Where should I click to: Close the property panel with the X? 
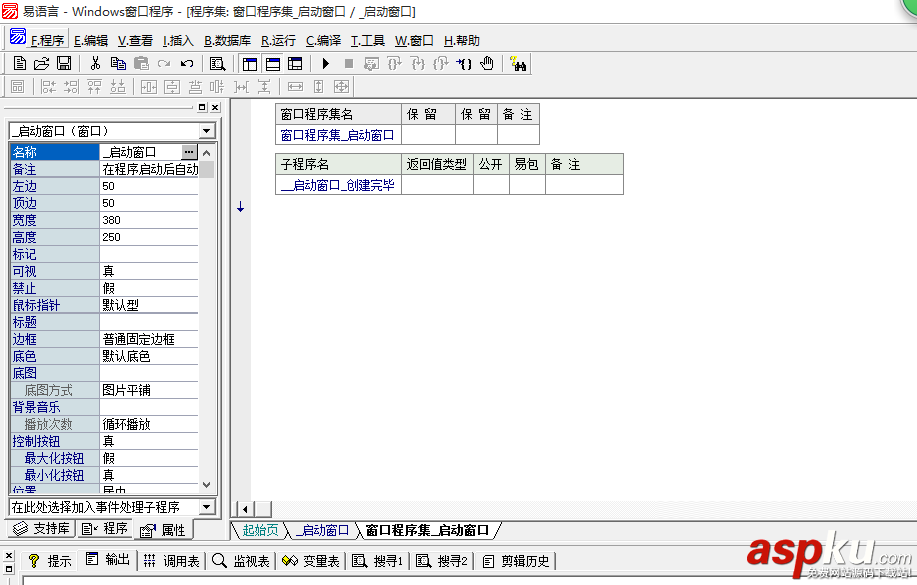[x=215, y=107]
